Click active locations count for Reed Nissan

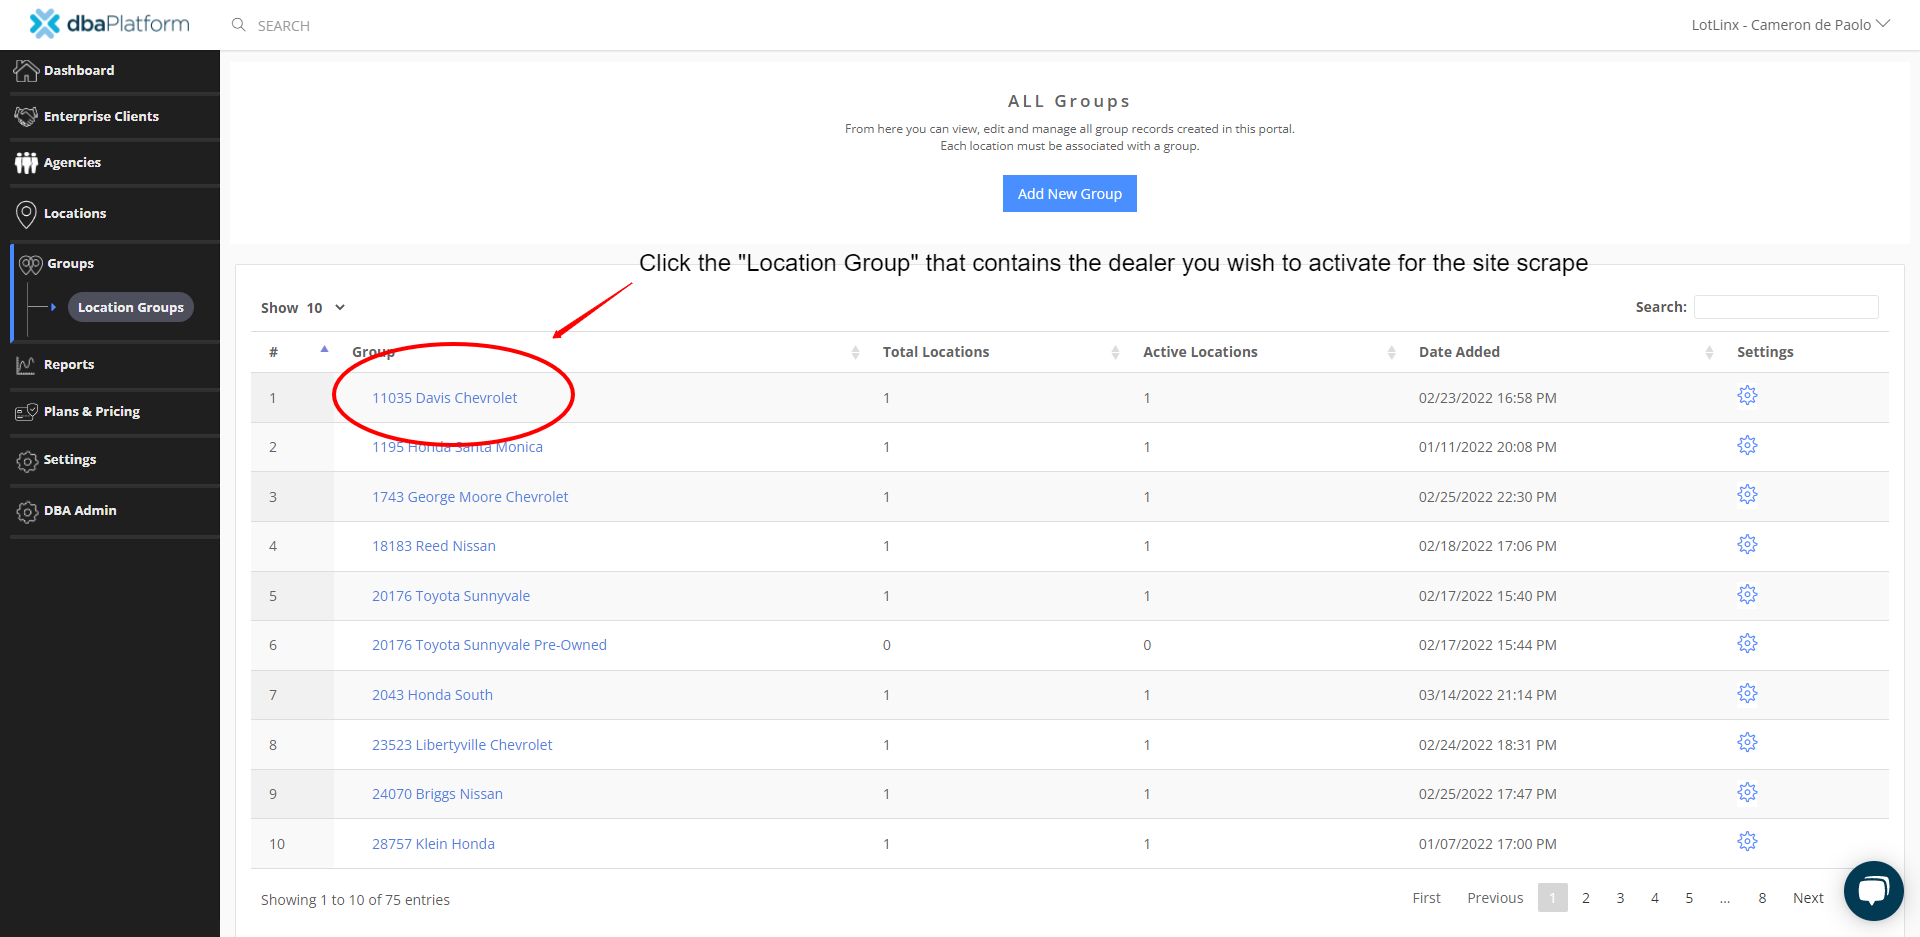coord(1147,546)
